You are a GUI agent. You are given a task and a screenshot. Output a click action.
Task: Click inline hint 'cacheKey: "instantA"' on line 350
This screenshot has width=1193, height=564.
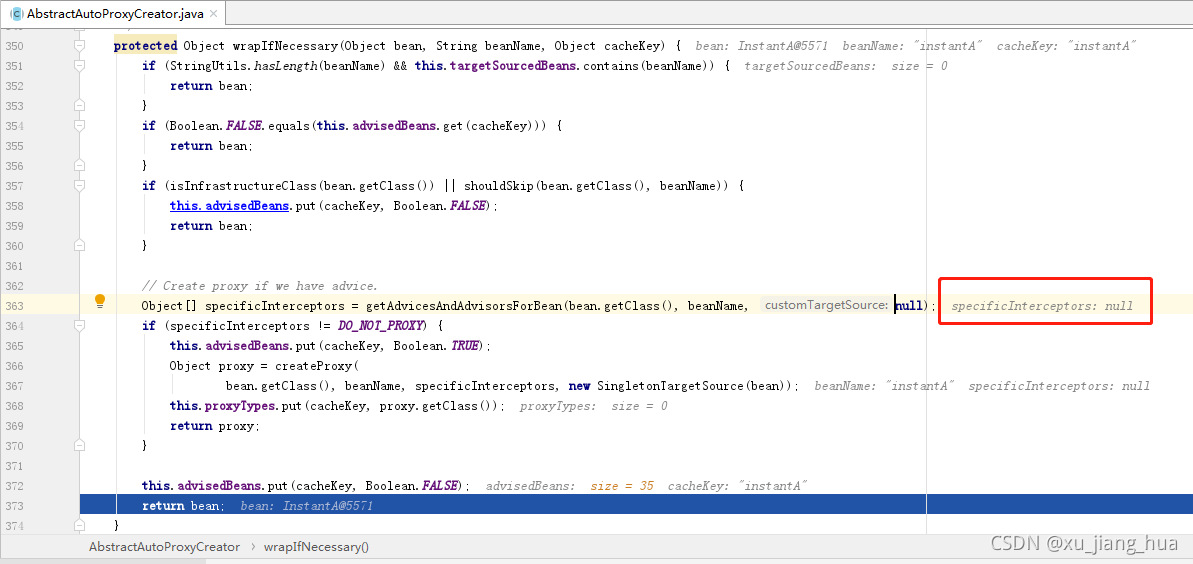click(x=1067, y=46)
